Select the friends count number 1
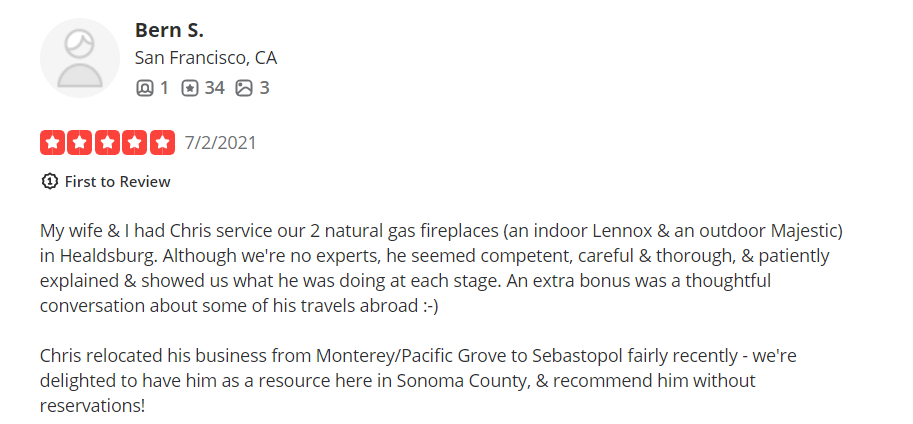 pos(164,88)
